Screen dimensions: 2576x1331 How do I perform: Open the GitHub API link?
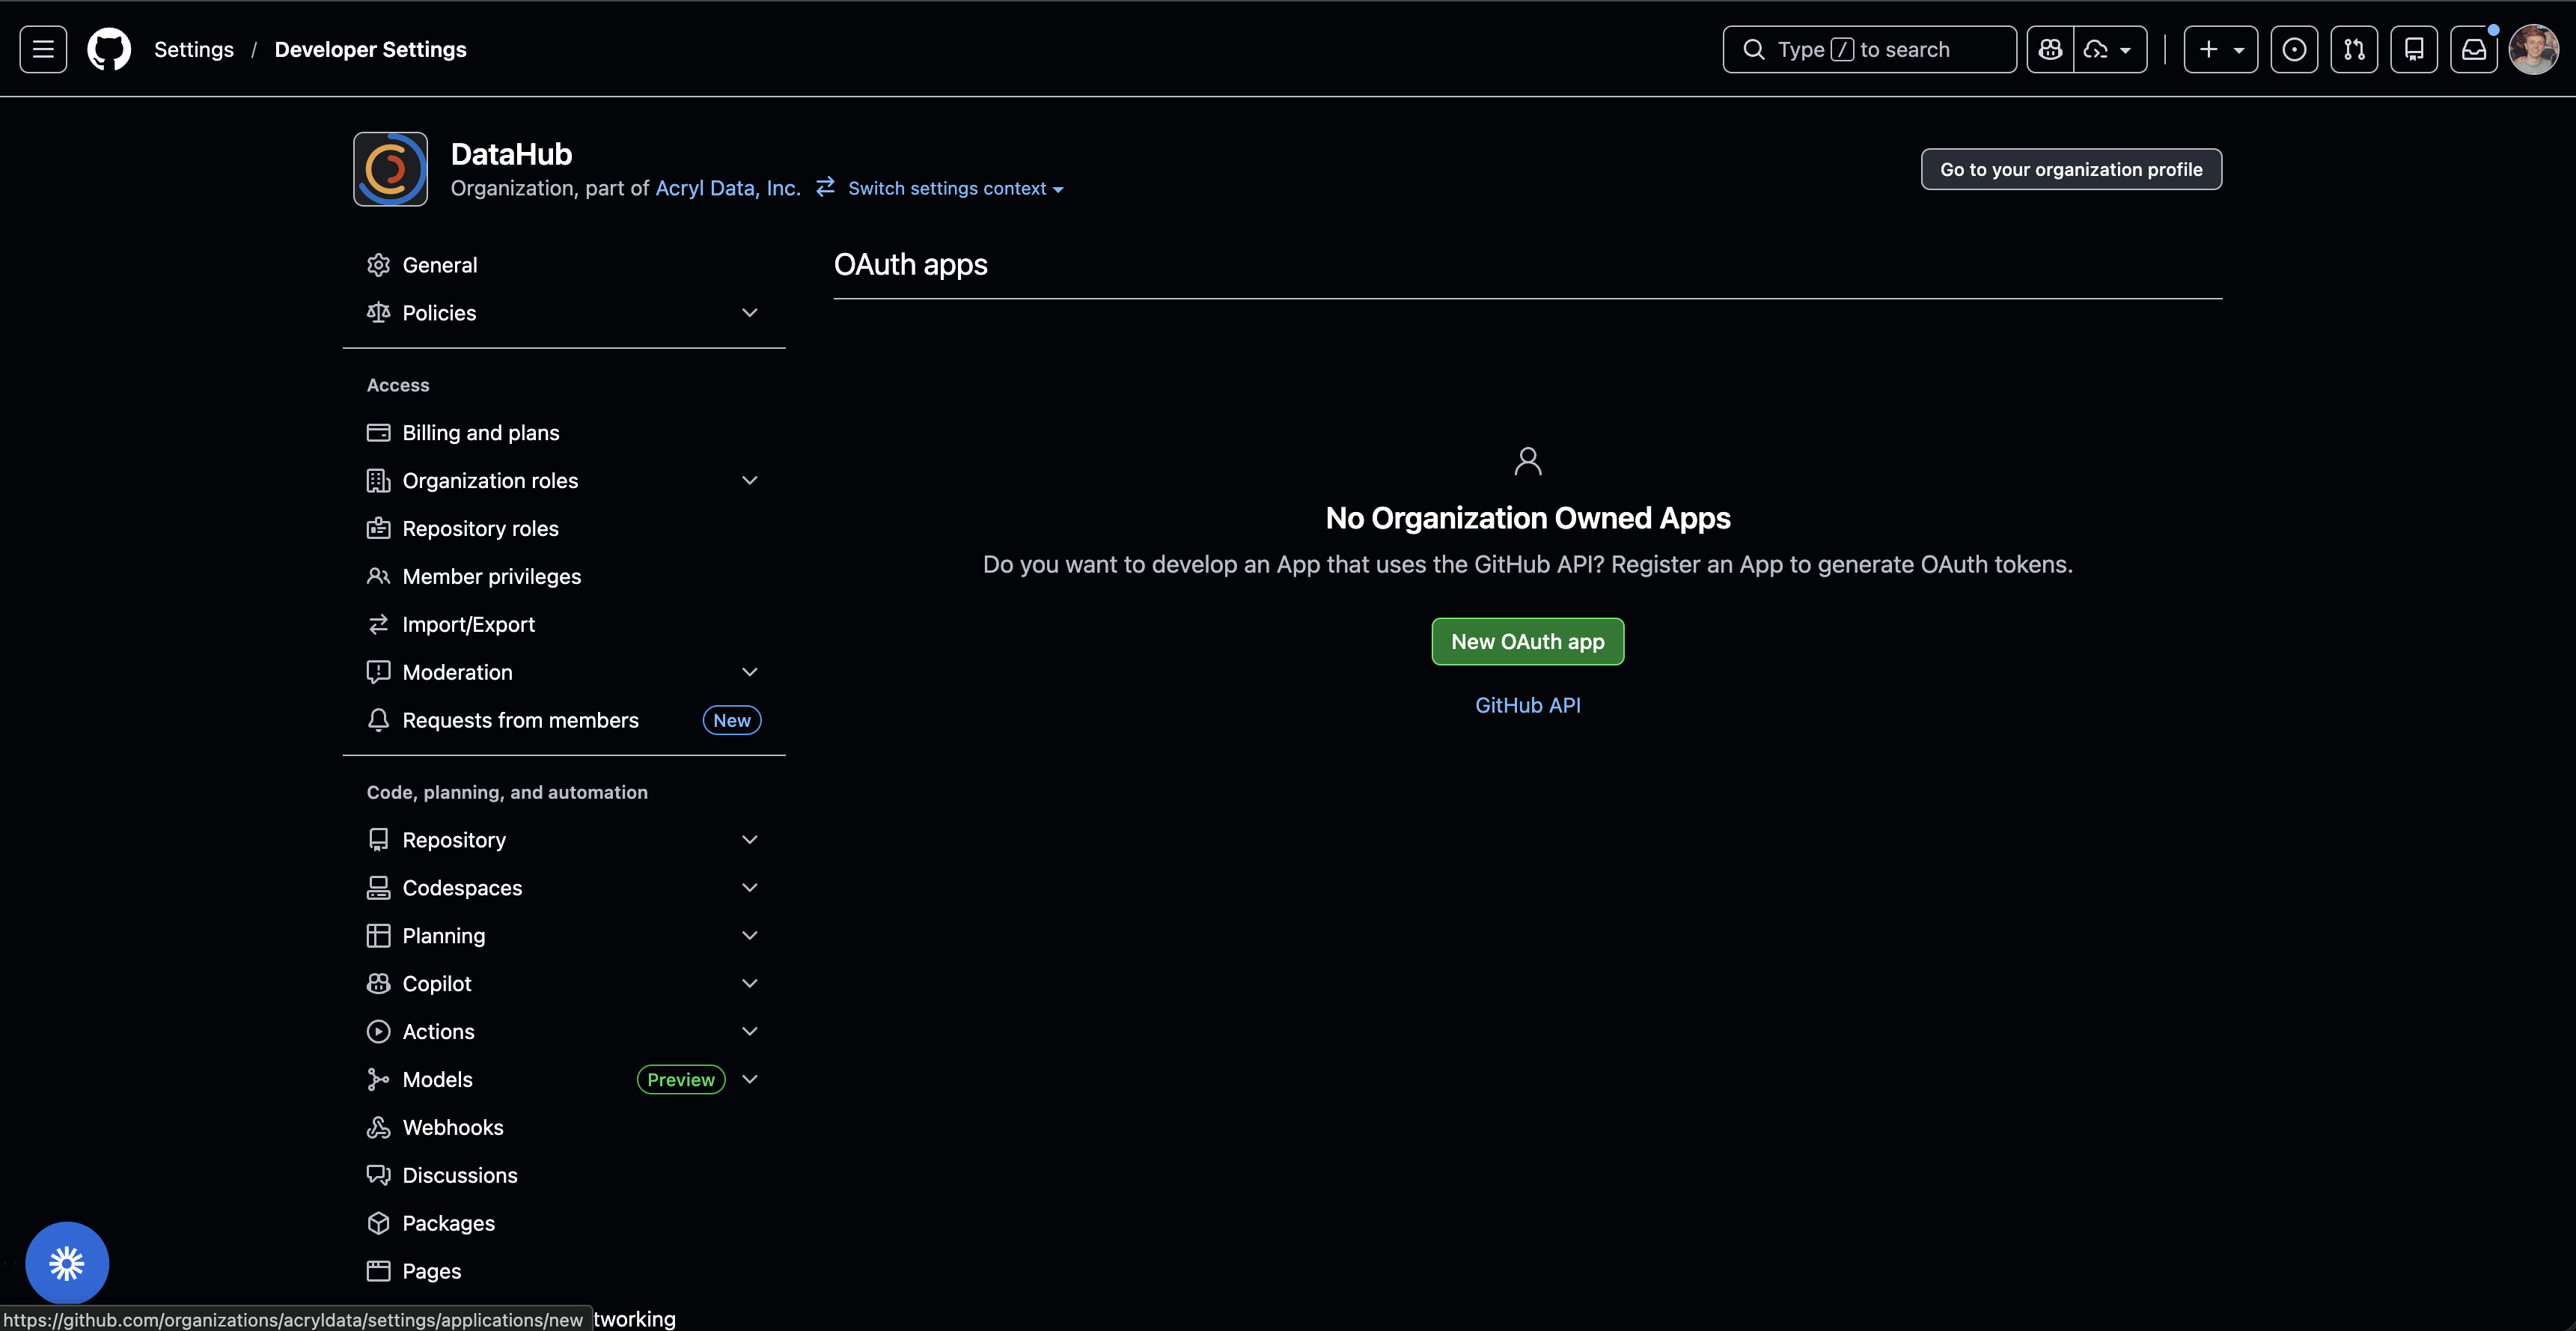(x=1527, y=705)
